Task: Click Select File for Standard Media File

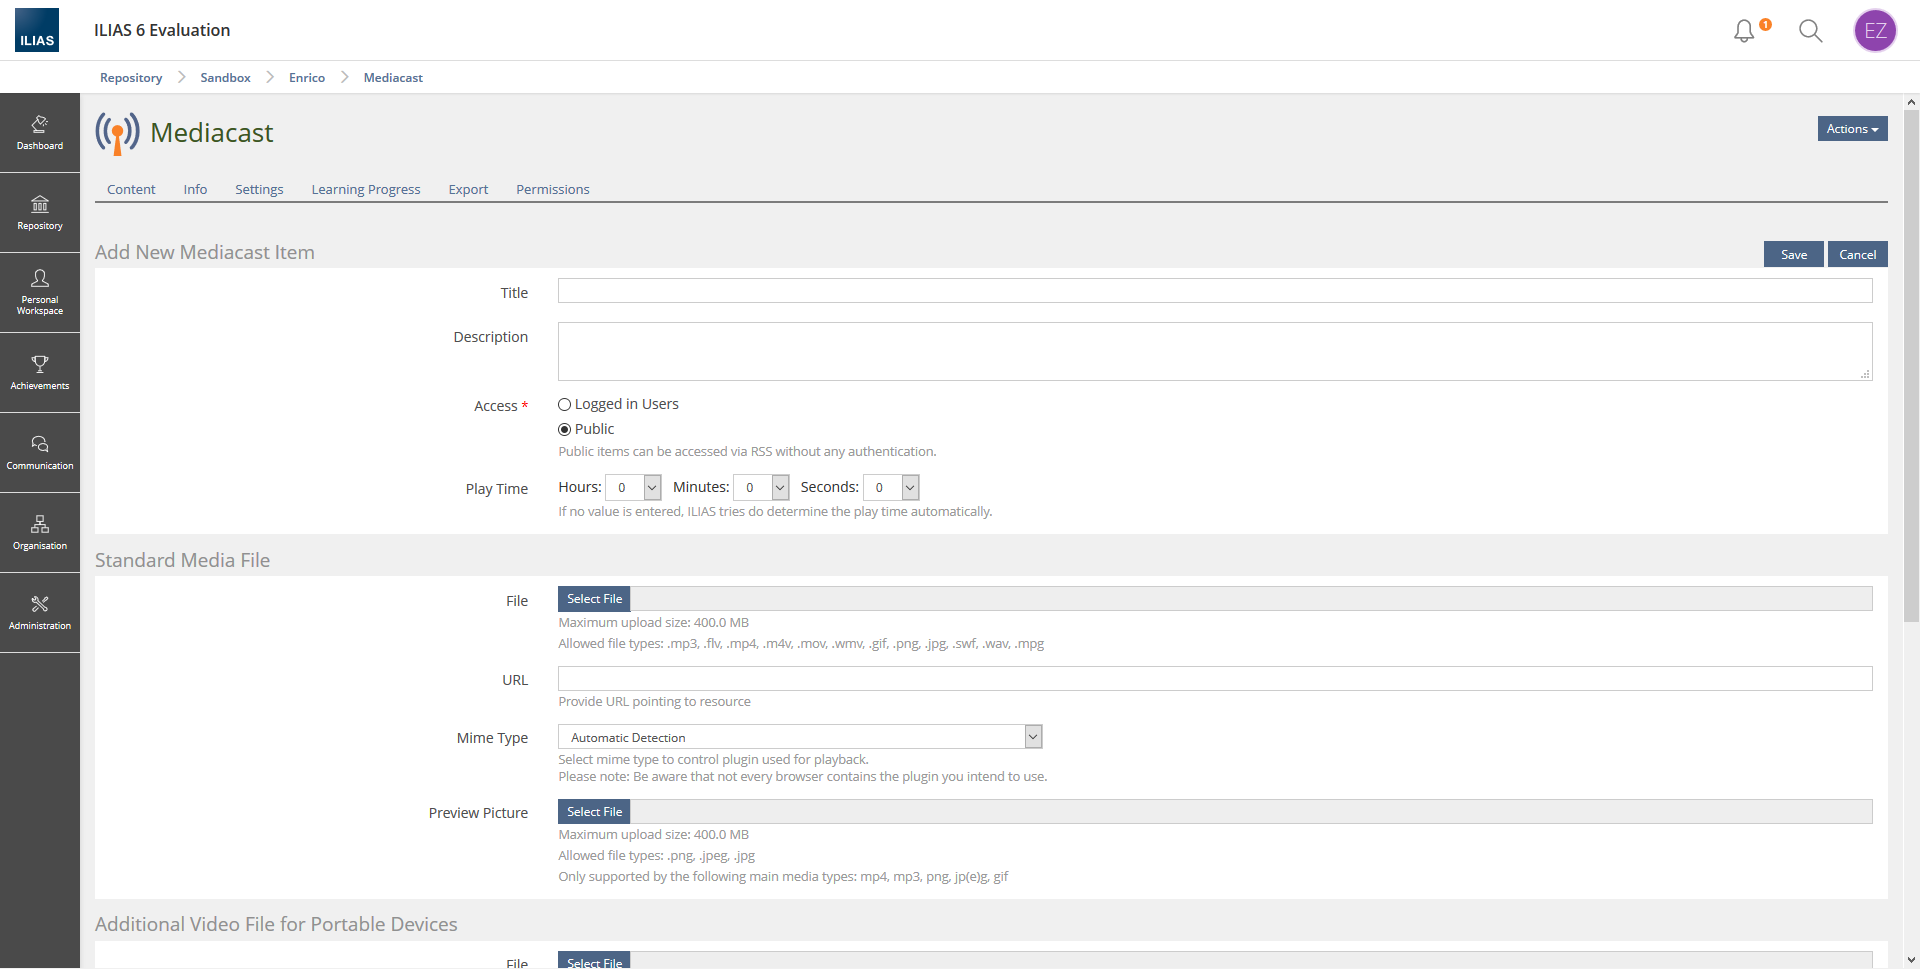Action: point(594,599)
